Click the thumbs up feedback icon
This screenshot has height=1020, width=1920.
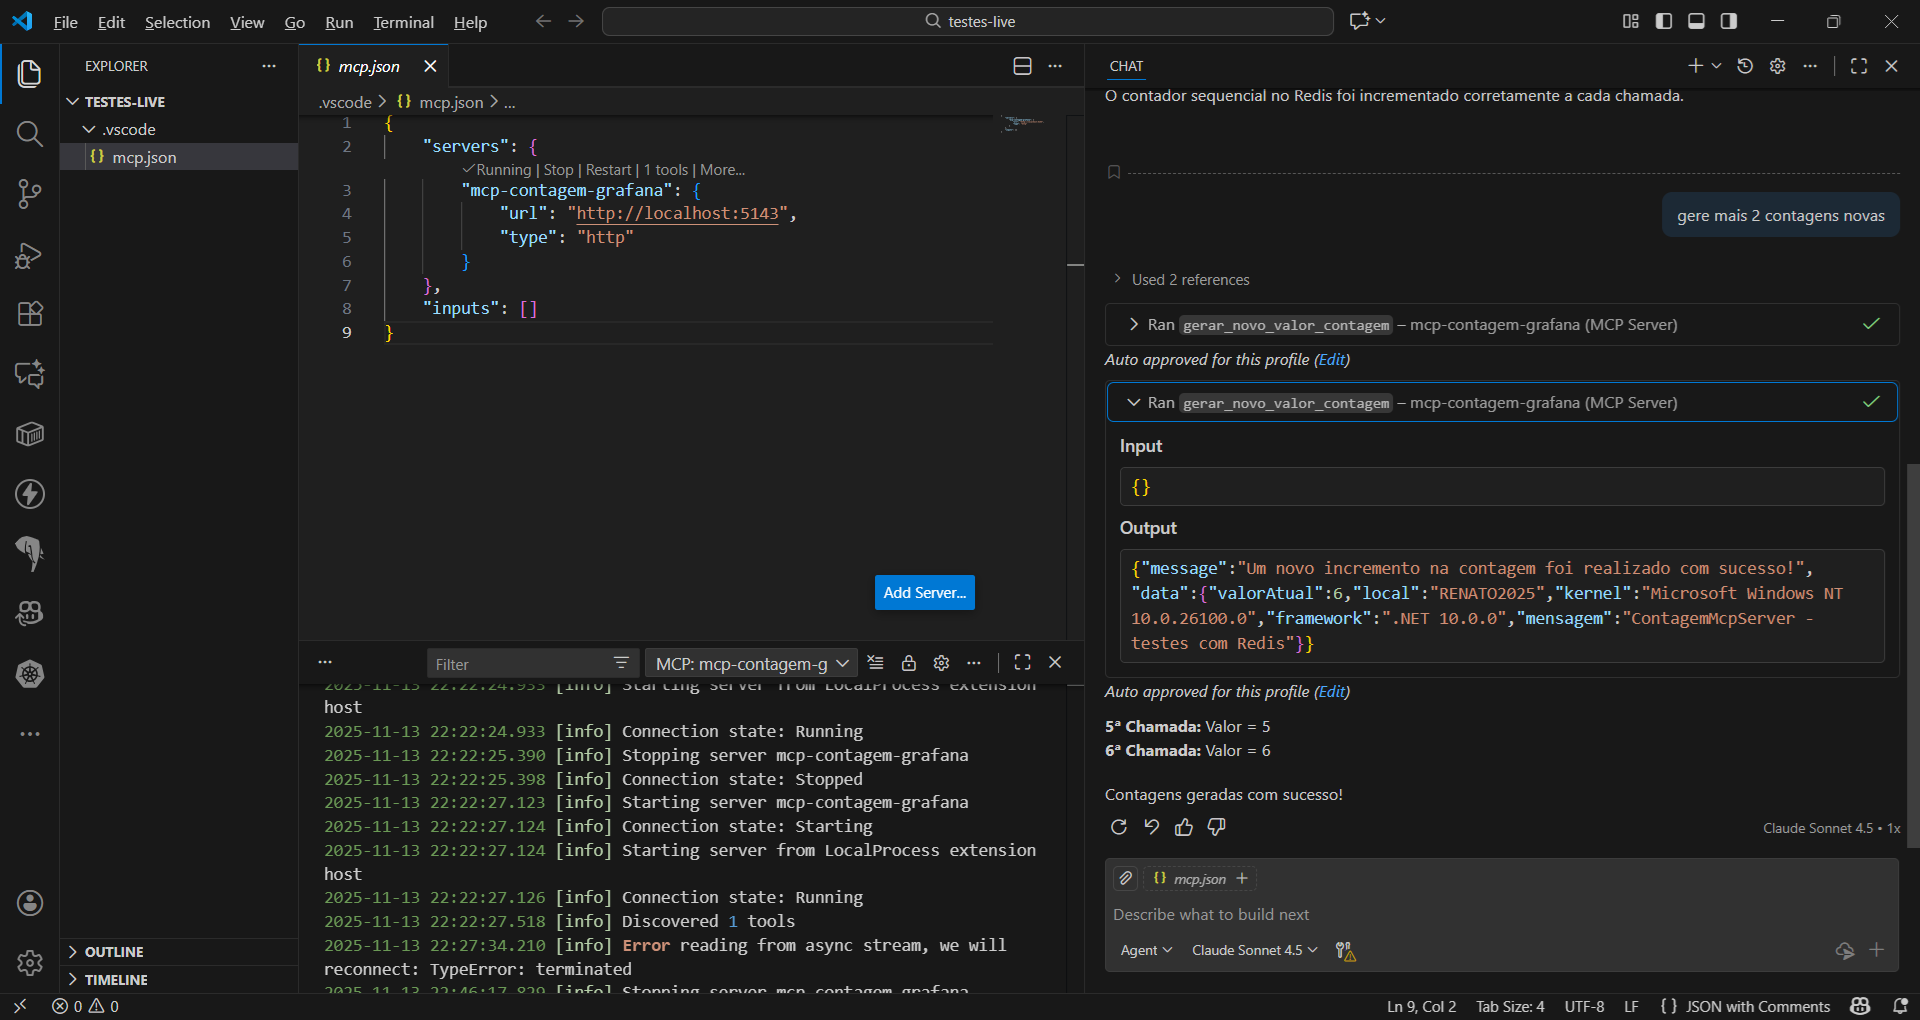click(x=1184, y=827)
